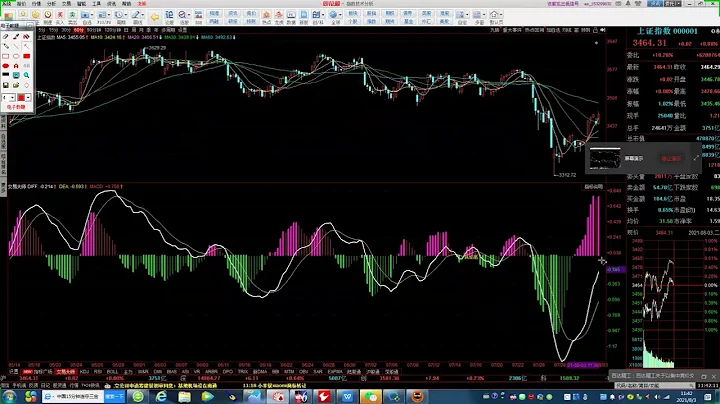This screenshot has height=404, width=720.
Task: Click the 设置 button left of indicator tabs
Action: click(x=13, y=371)
